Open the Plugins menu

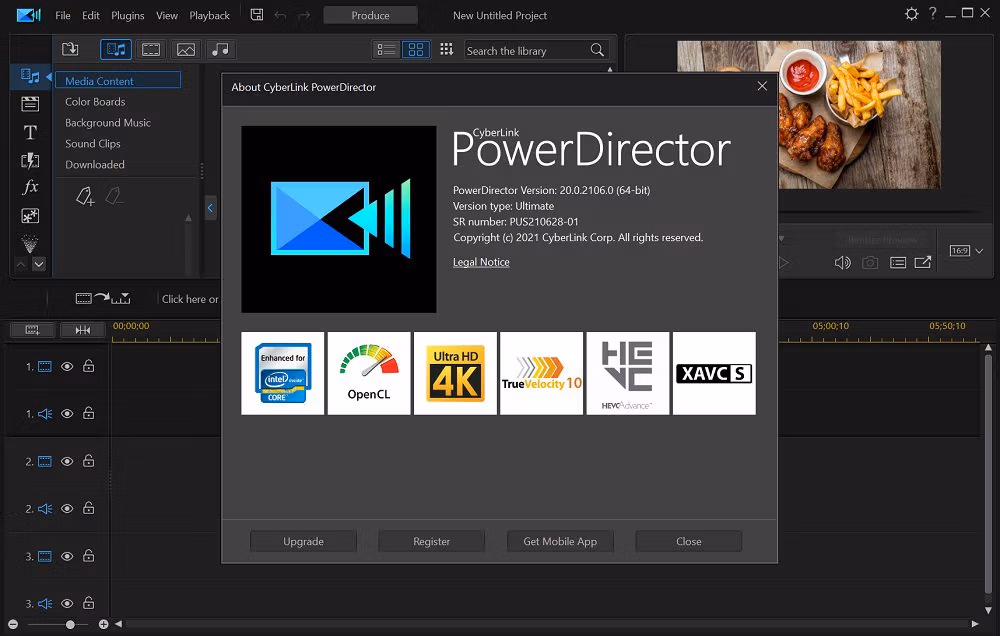[x=128, y=15]
